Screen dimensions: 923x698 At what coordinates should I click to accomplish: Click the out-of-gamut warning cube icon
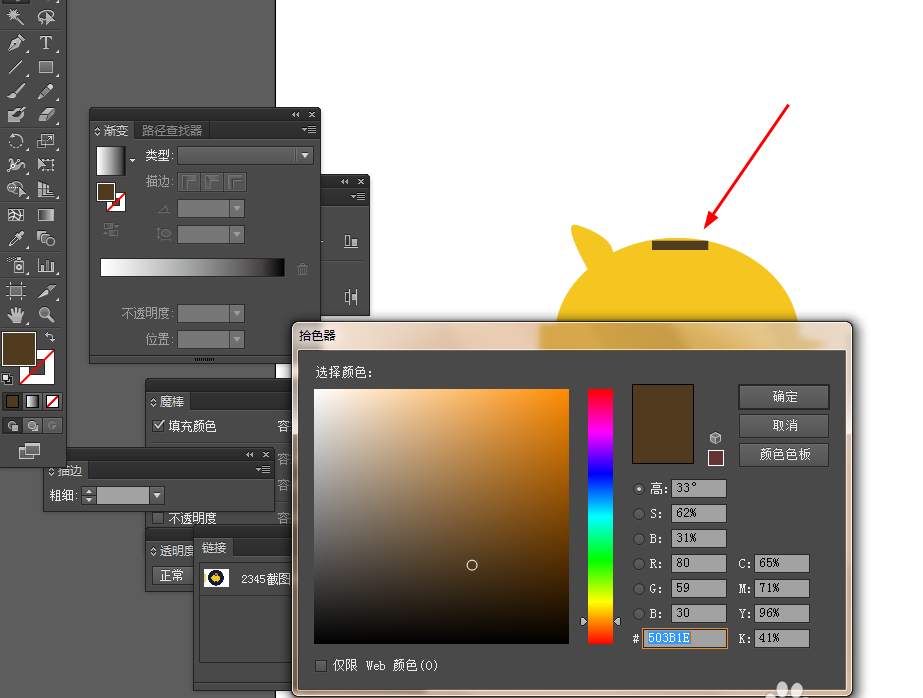715,438
